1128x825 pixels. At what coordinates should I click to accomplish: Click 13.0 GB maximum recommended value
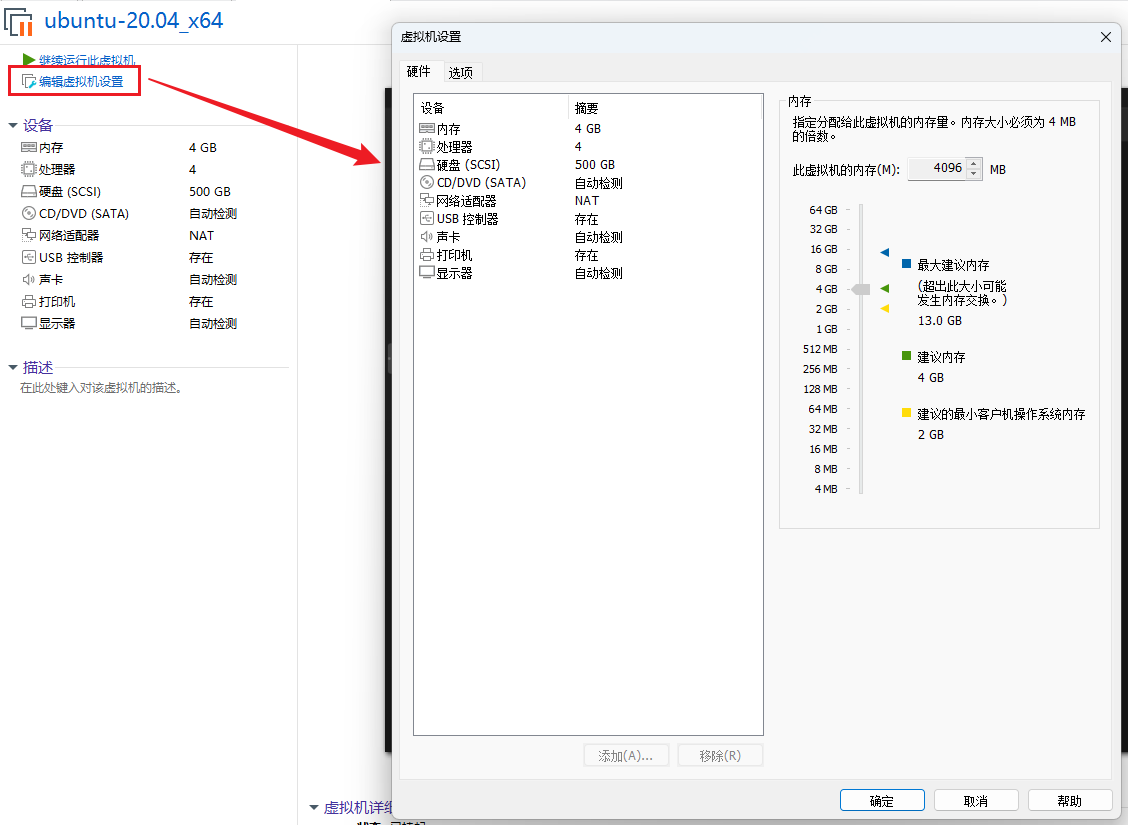(x=940, y=321)
